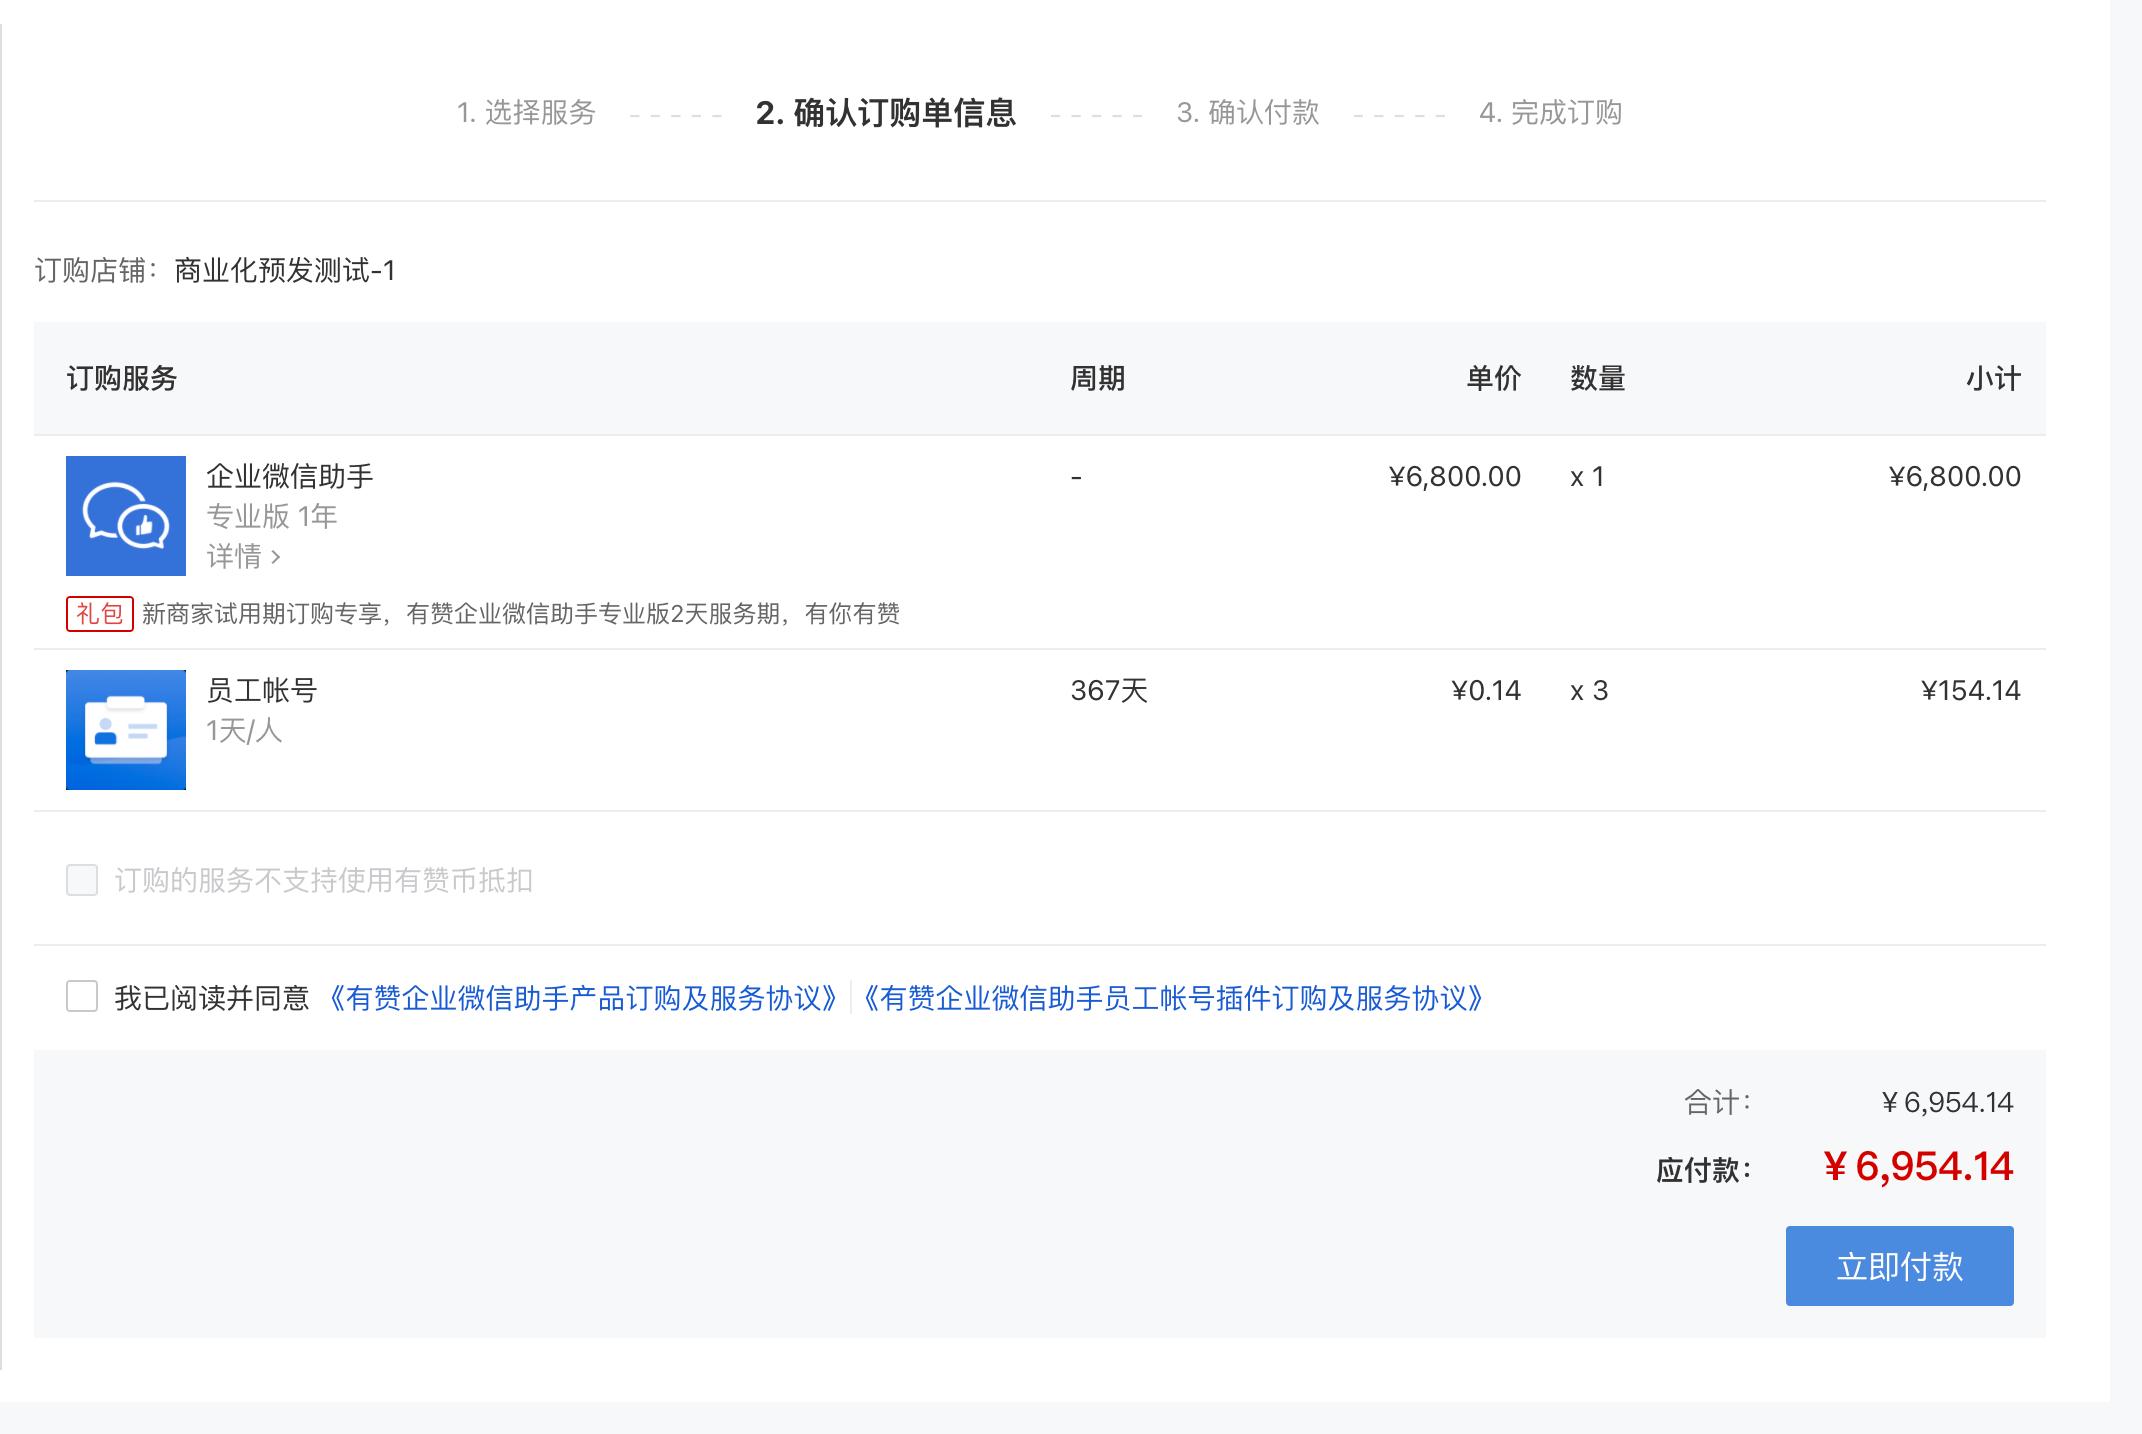Select step 3. 确认付款
2142x1434 pixels.
tap(1248, 113)
